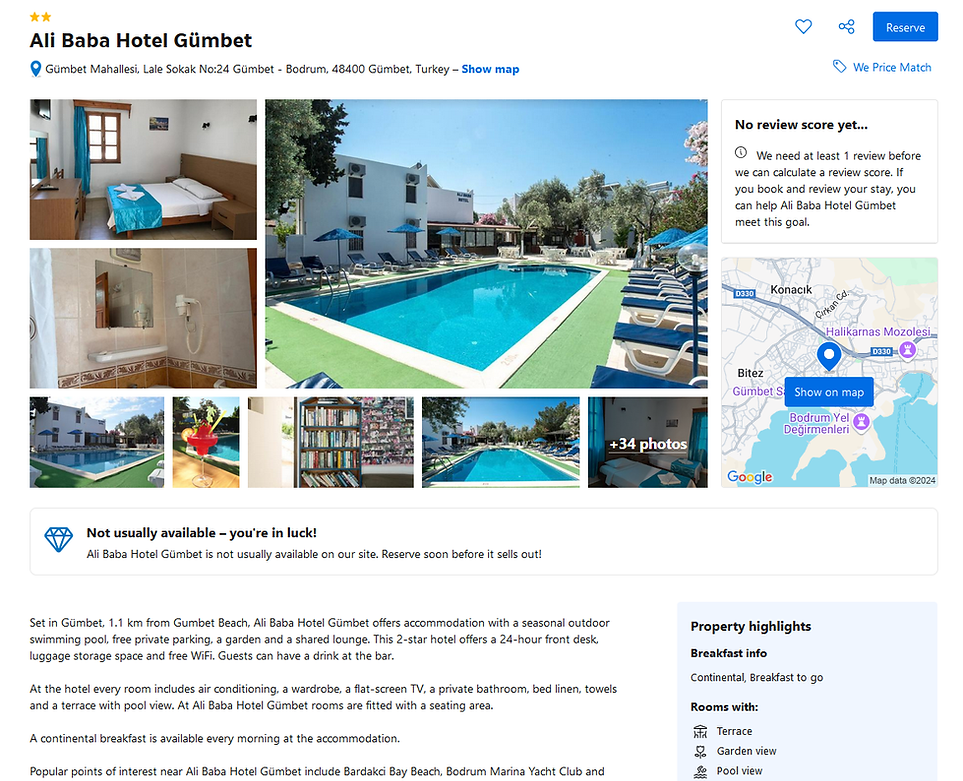Open the +34 photos gallery
This screenshot has width=963, height=781.
tap(647, 442)
